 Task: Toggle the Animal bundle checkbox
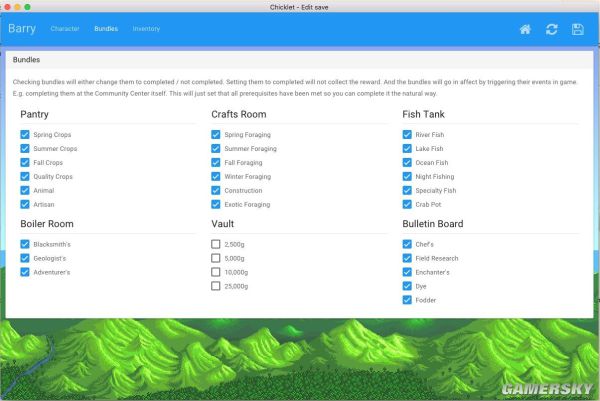(25, 190)
